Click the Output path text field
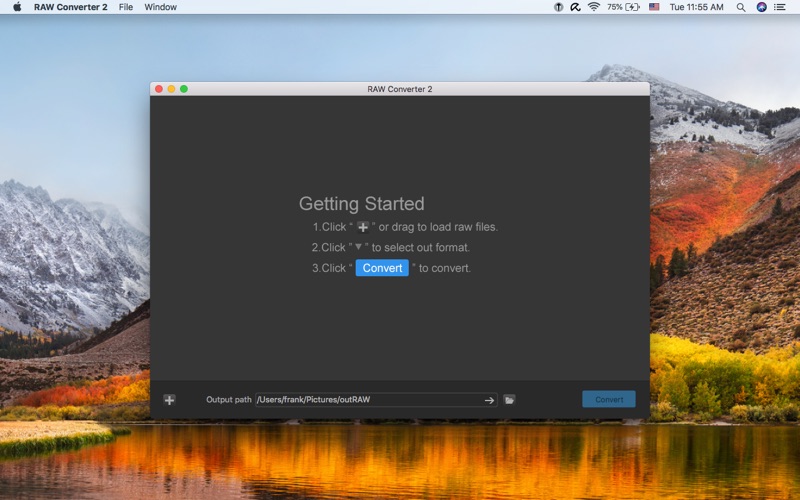This screenshot has width=800, height=500. (x=368, y=400)
